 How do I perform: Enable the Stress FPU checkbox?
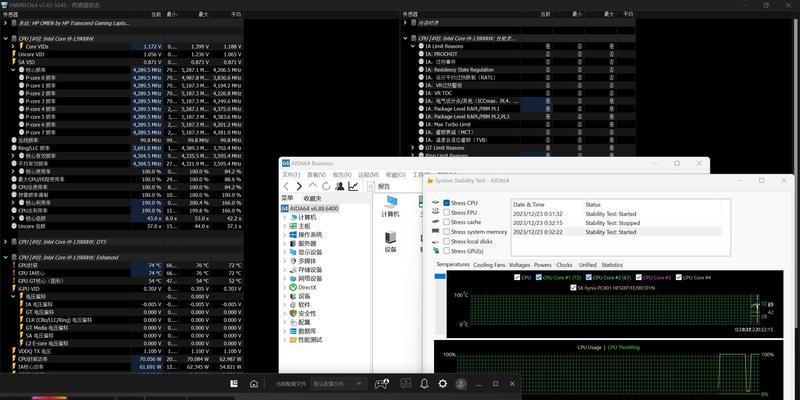tap(447, 212)
